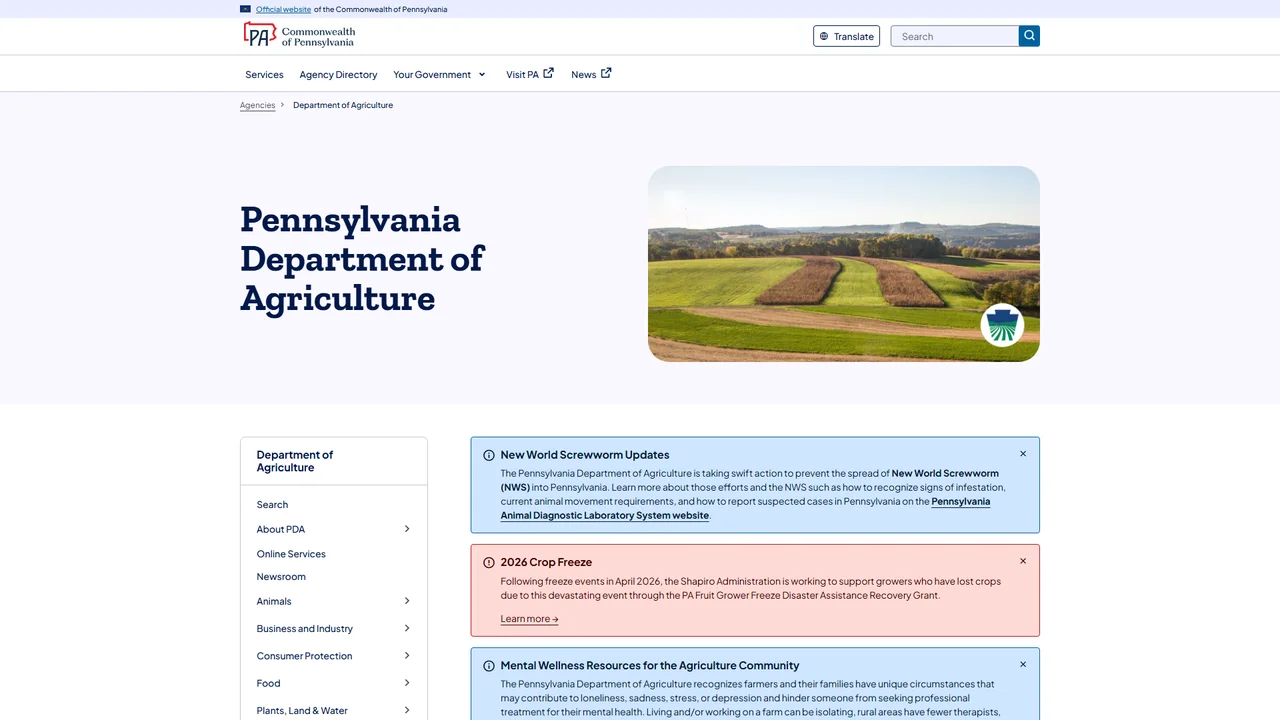Close the Mental Wellness Resources alert
This screenshot has width=1280, height=720.
1023,664
